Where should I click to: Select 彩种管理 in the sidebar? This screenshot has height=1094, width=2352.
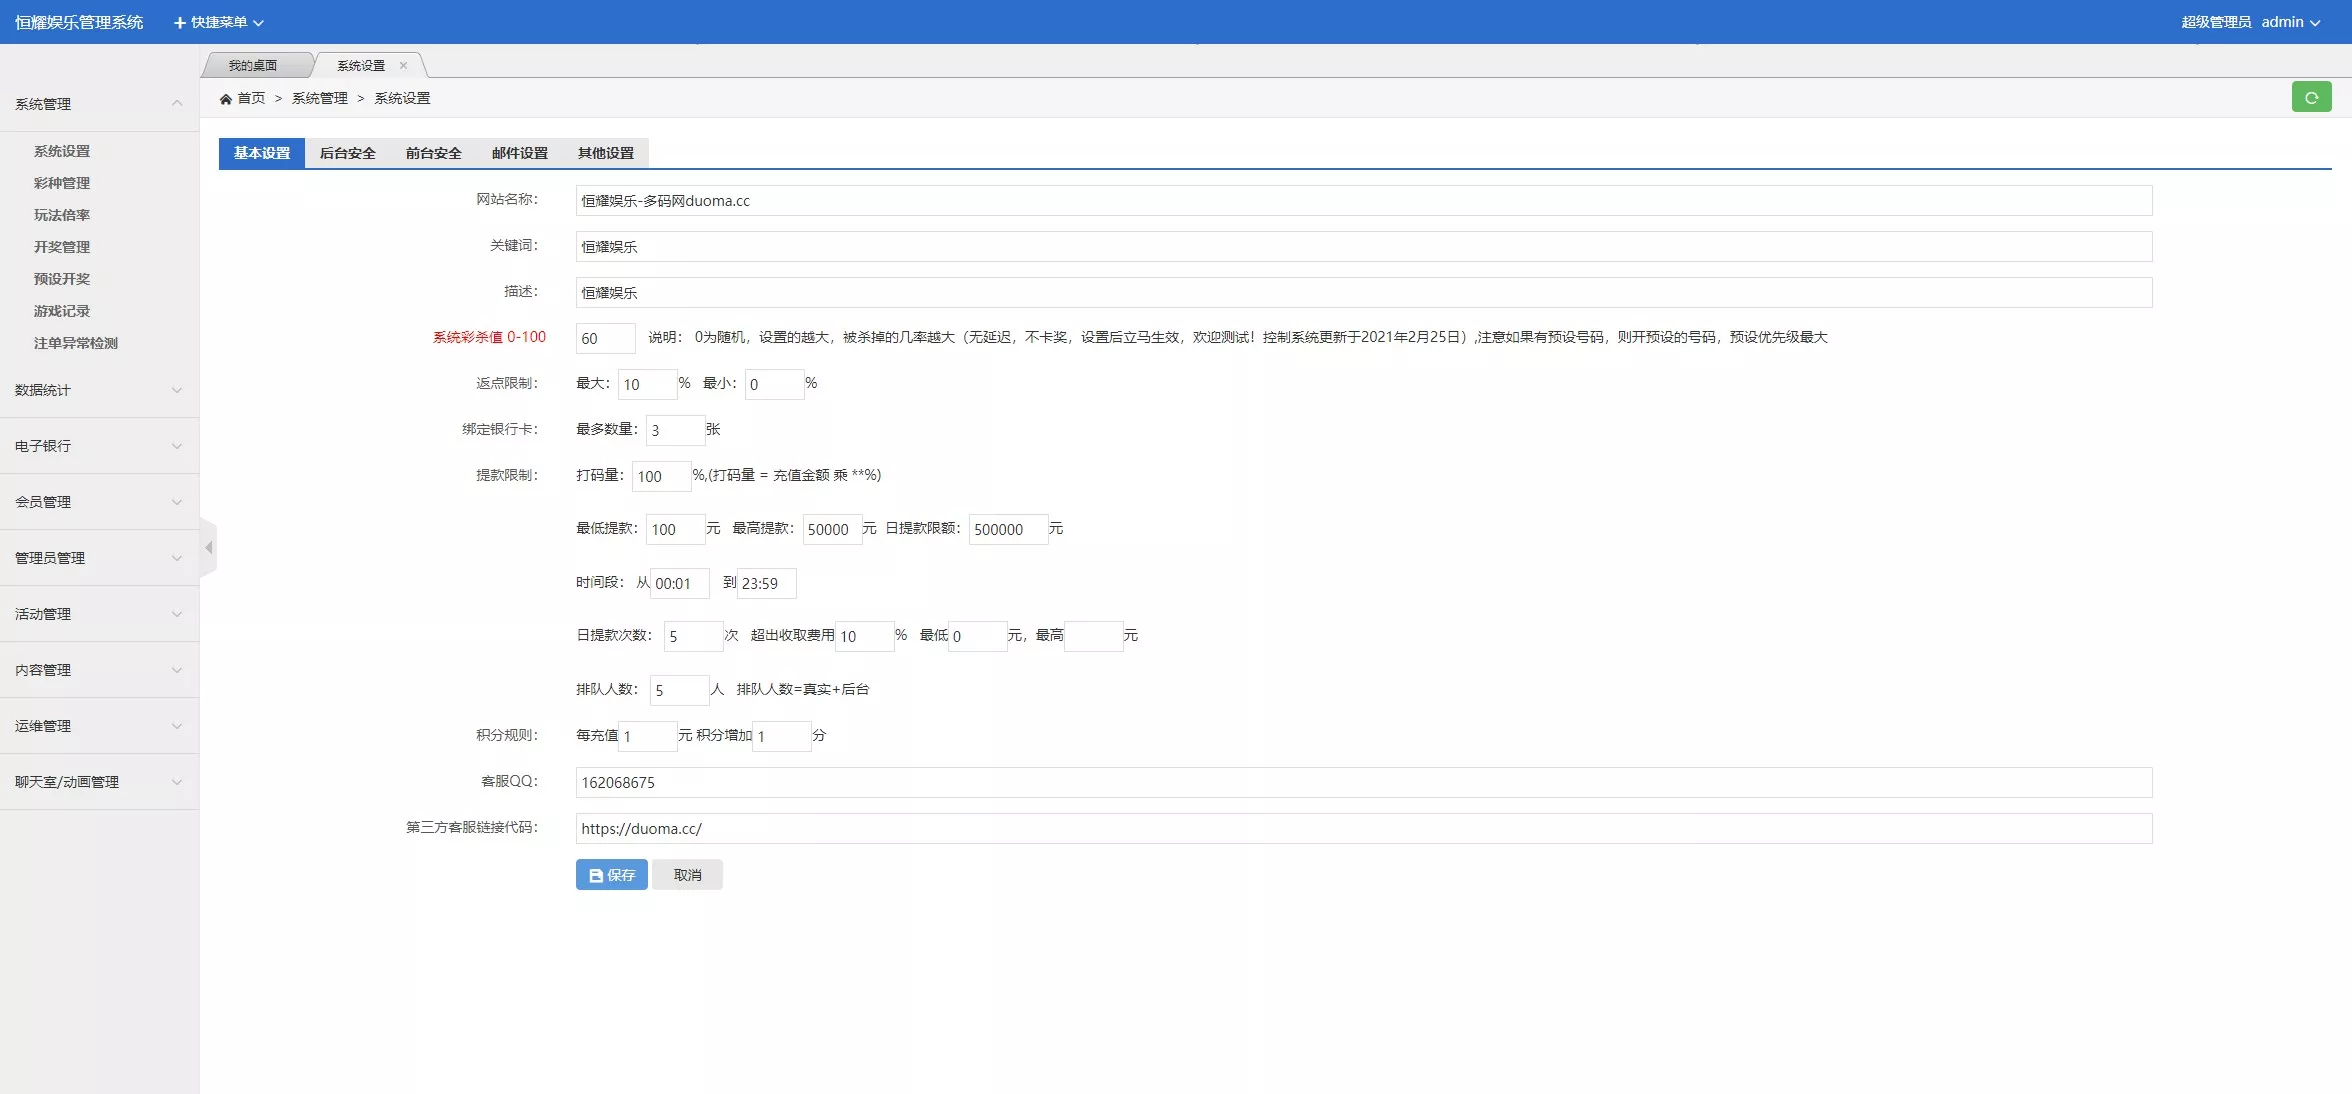coord(61,182)
